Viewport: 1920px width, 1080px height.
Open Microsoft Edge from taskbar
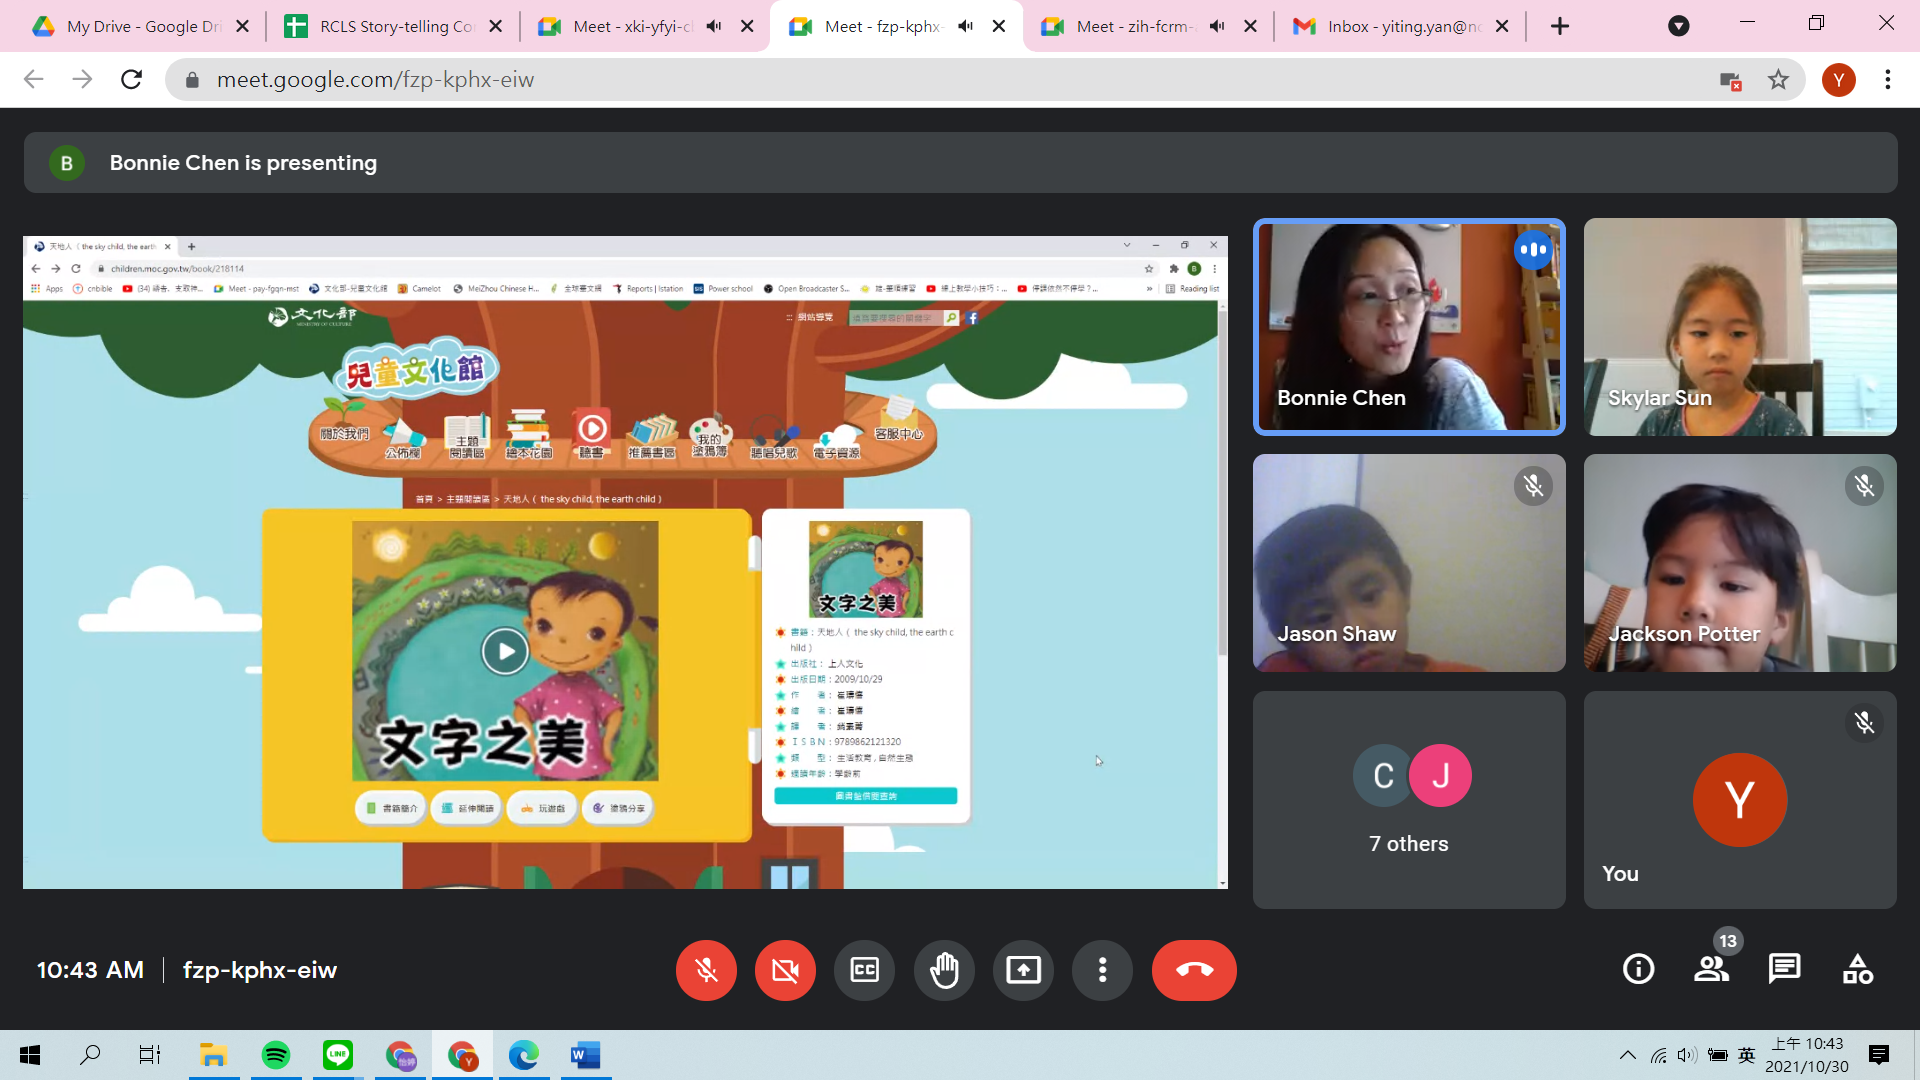point(524,1055)
